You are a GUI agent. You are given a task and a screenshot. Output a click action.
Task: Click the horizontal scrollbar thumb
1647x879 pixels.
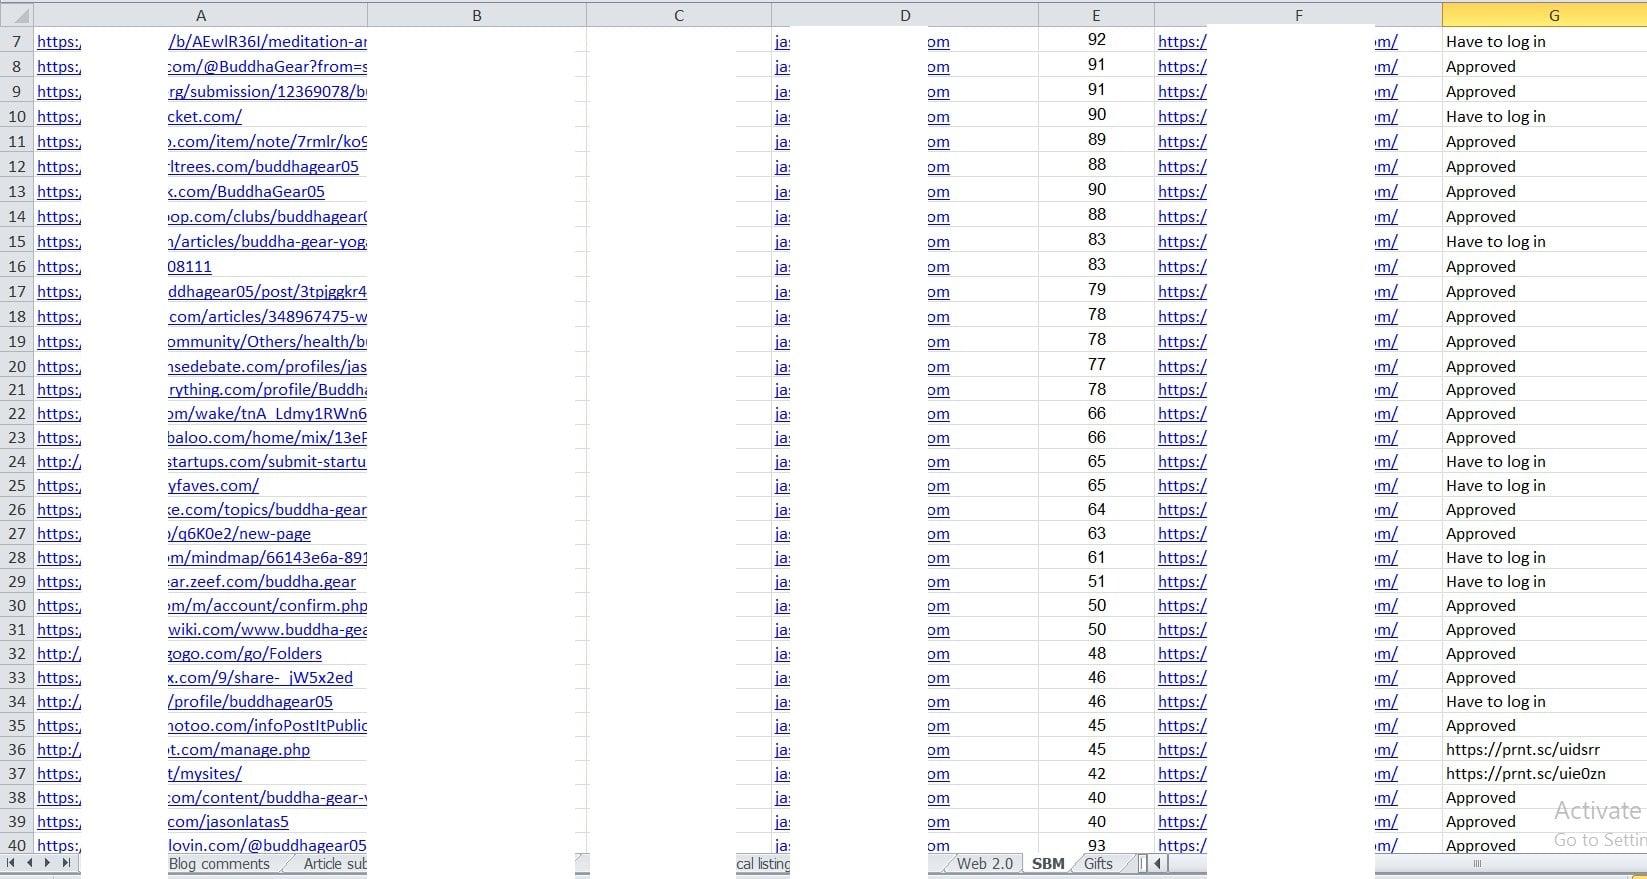point(1476,863)
